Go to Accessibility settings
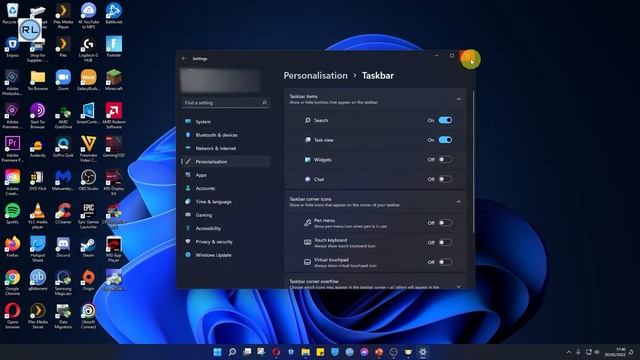Screen dimensions: 640x360 click(226, 228)
